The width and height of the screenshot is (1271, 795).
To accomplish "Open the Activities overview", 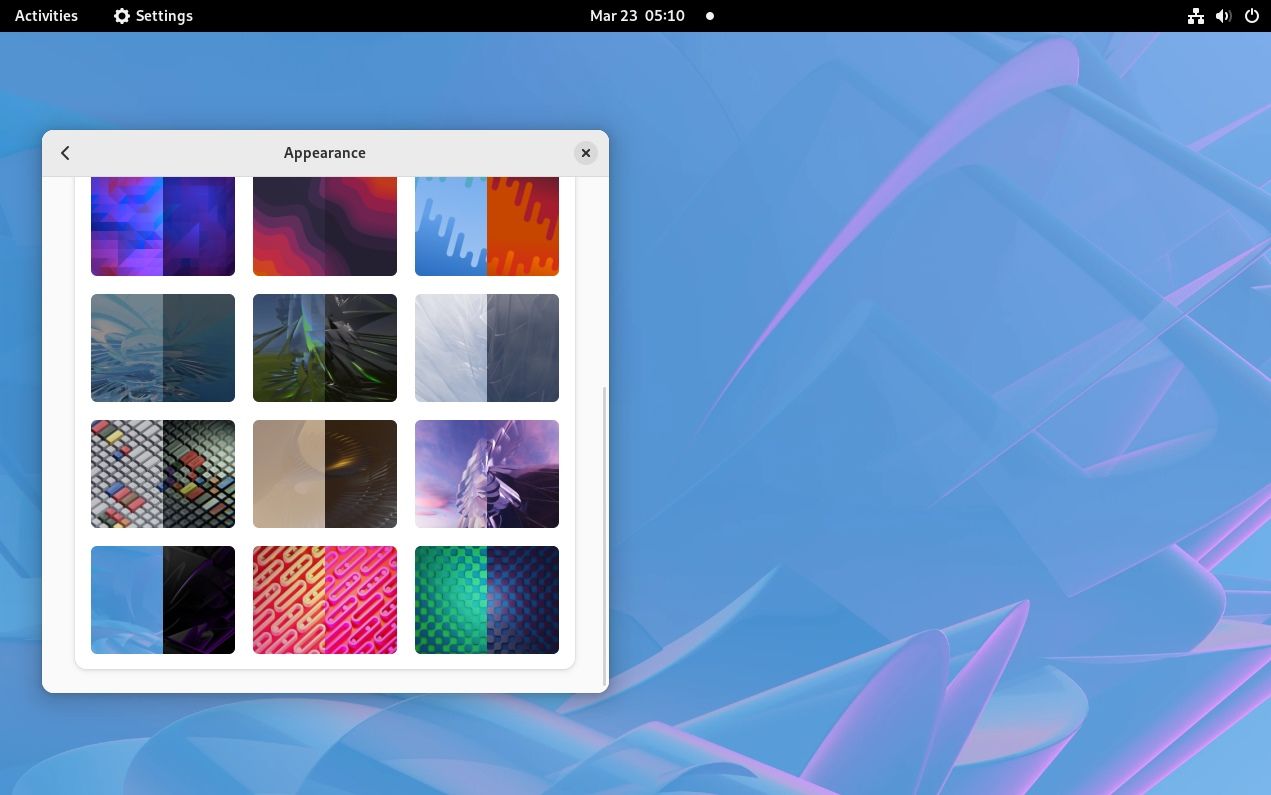I will coord(45,15).
